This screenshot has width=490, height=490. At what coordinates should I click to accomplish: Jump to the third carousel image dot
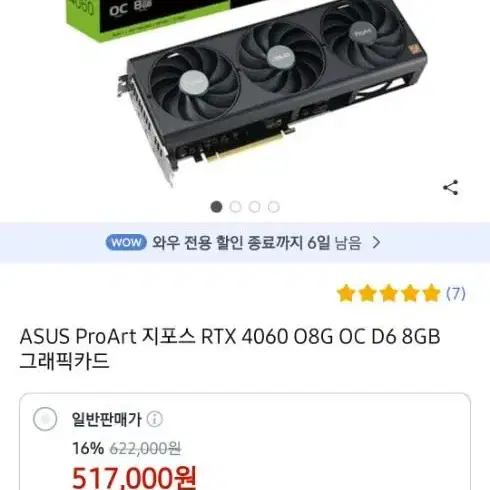point(254,207)
